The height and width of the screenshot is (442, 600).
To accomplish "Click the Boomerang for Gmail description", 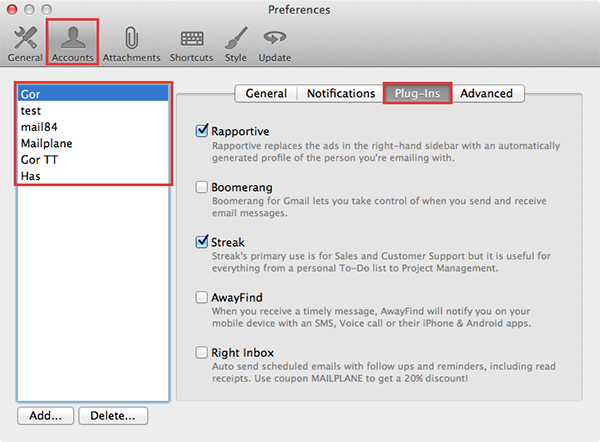I will click(379, 207).
